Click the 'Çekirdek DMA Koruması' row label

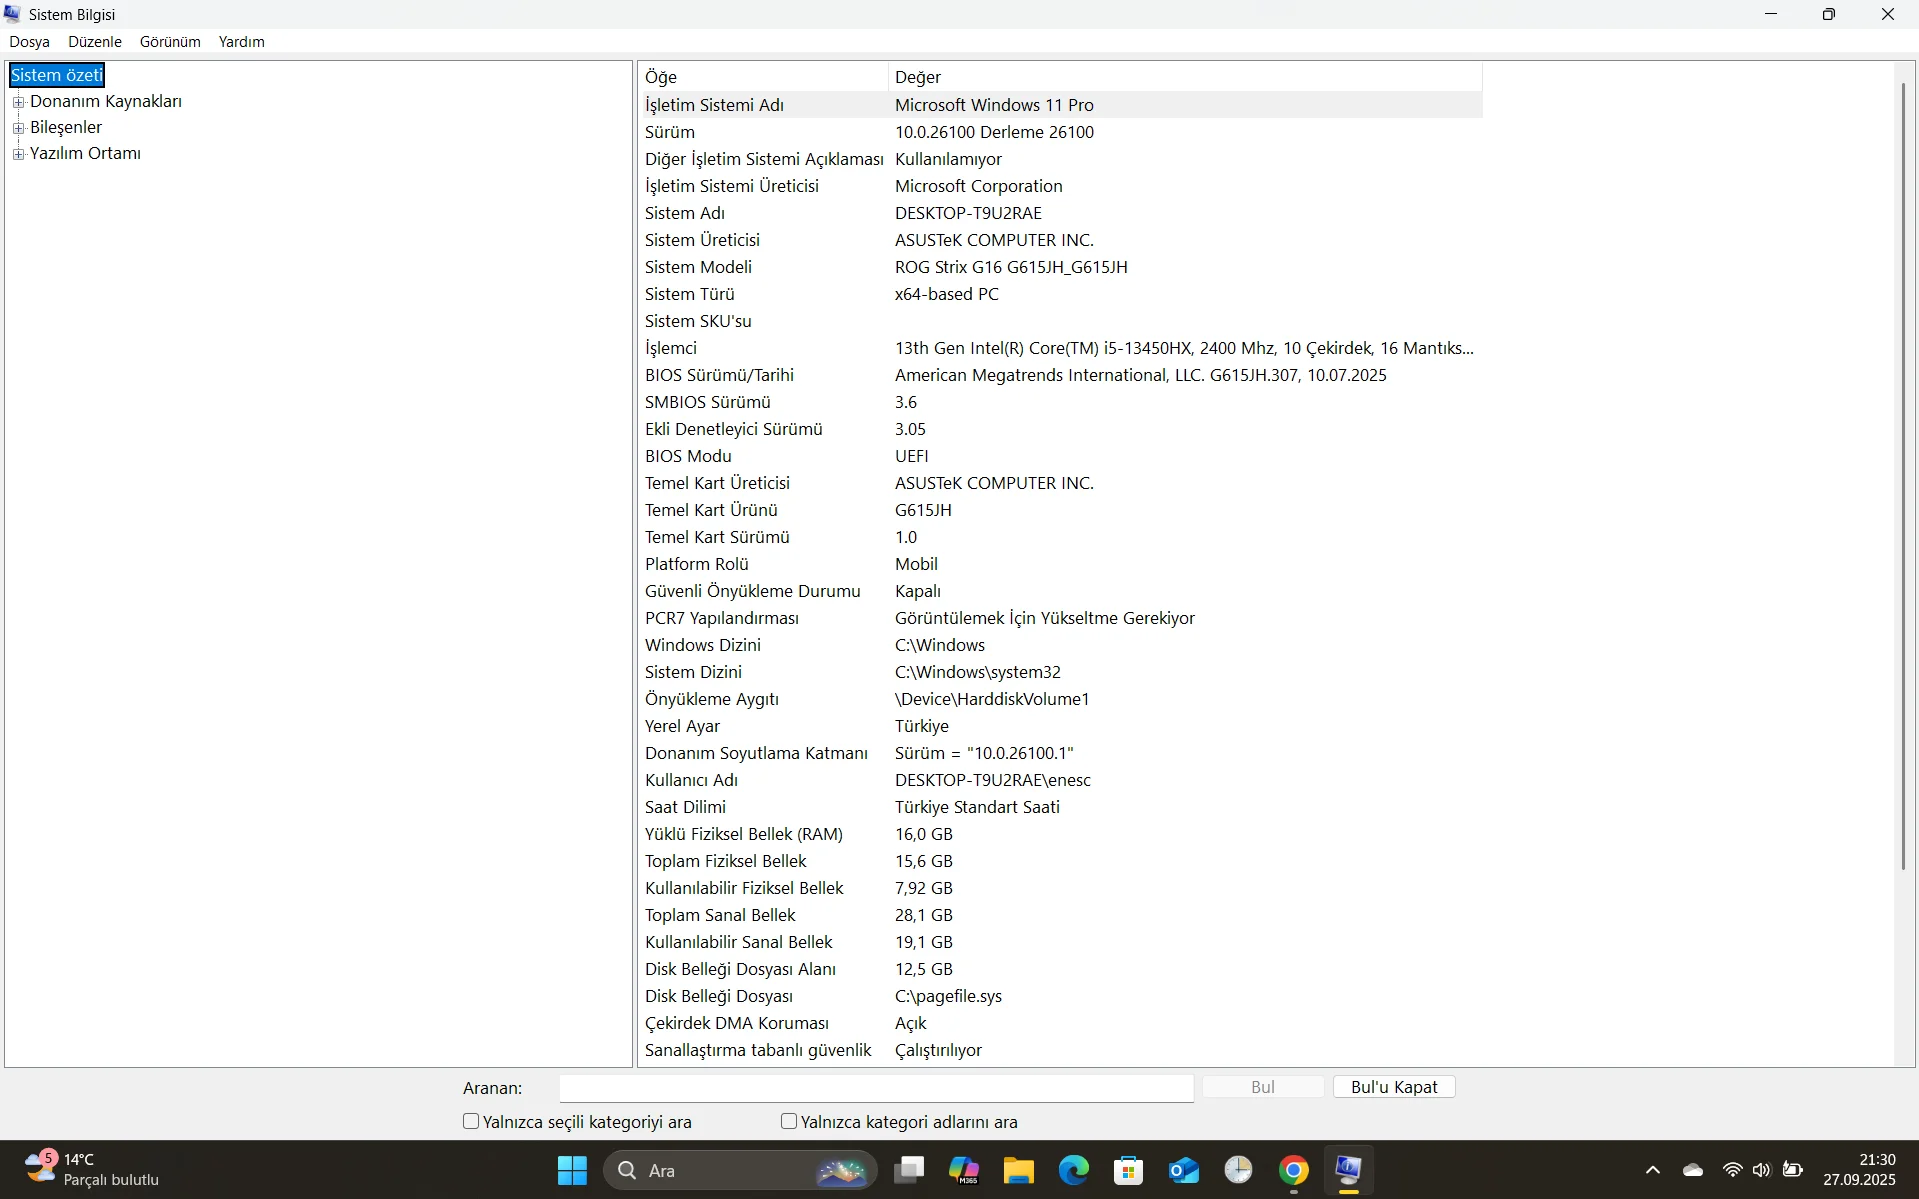click(737, 1023)
